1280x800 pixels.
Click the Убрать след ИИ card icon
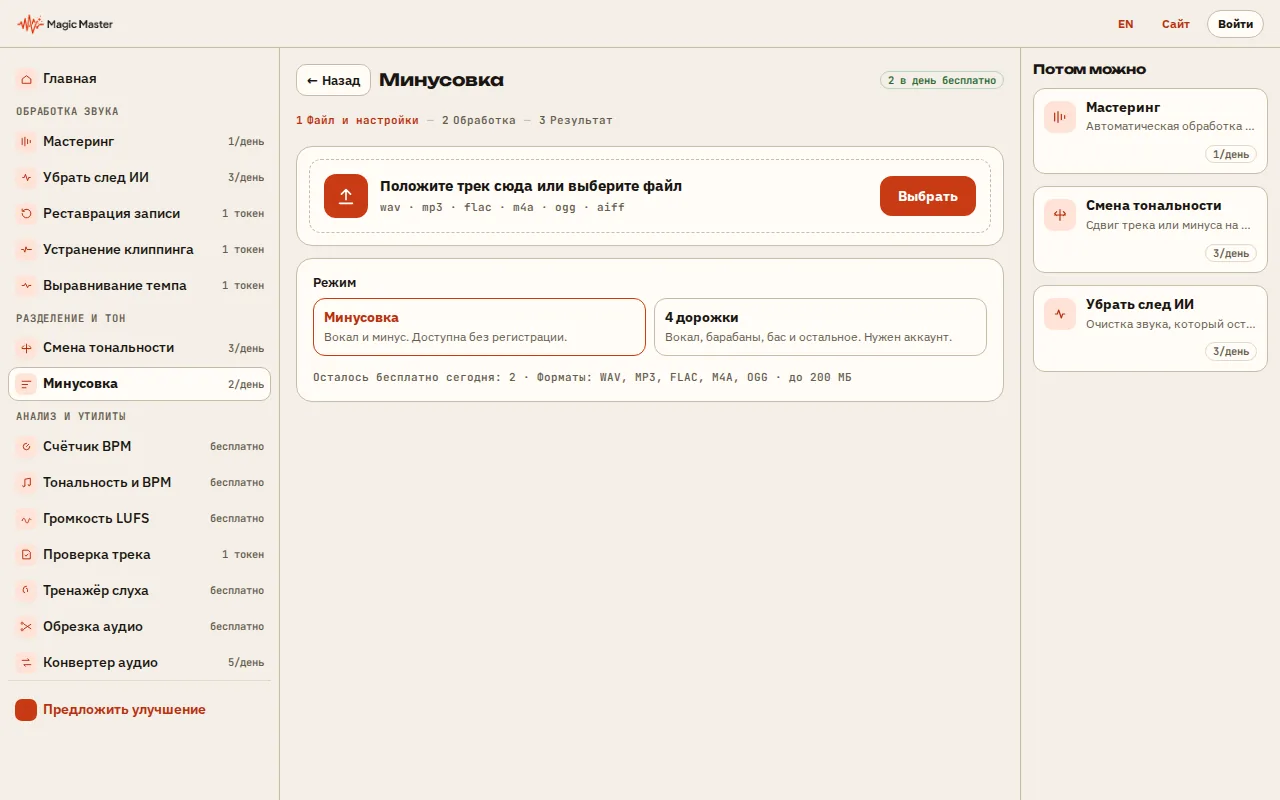point(1060,314)
